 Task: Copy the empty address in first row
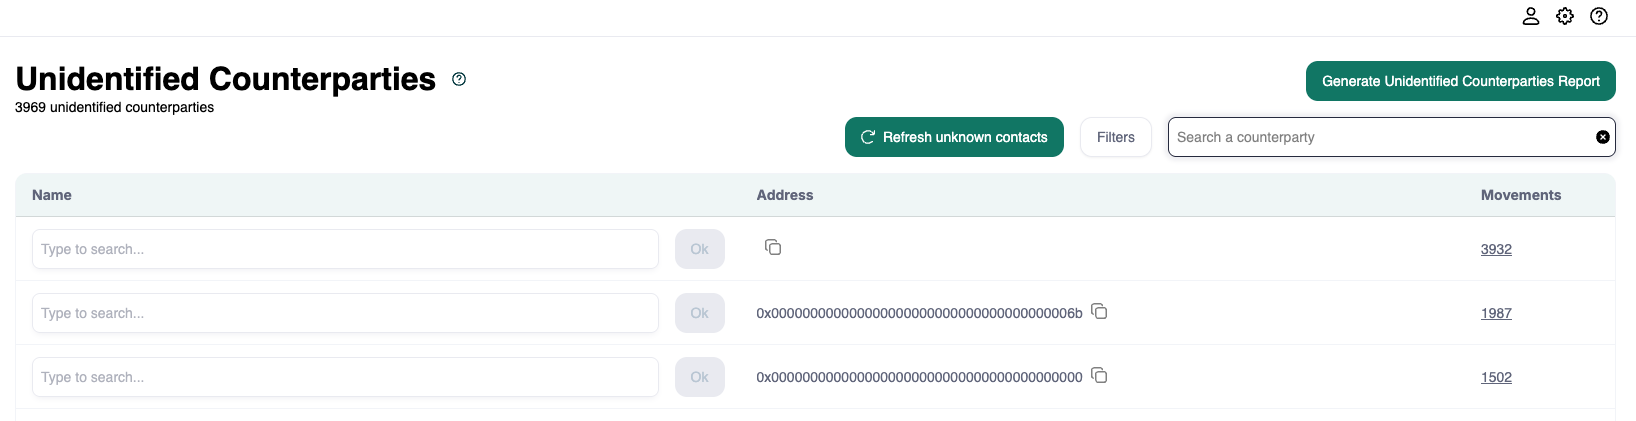coord(773,247)
